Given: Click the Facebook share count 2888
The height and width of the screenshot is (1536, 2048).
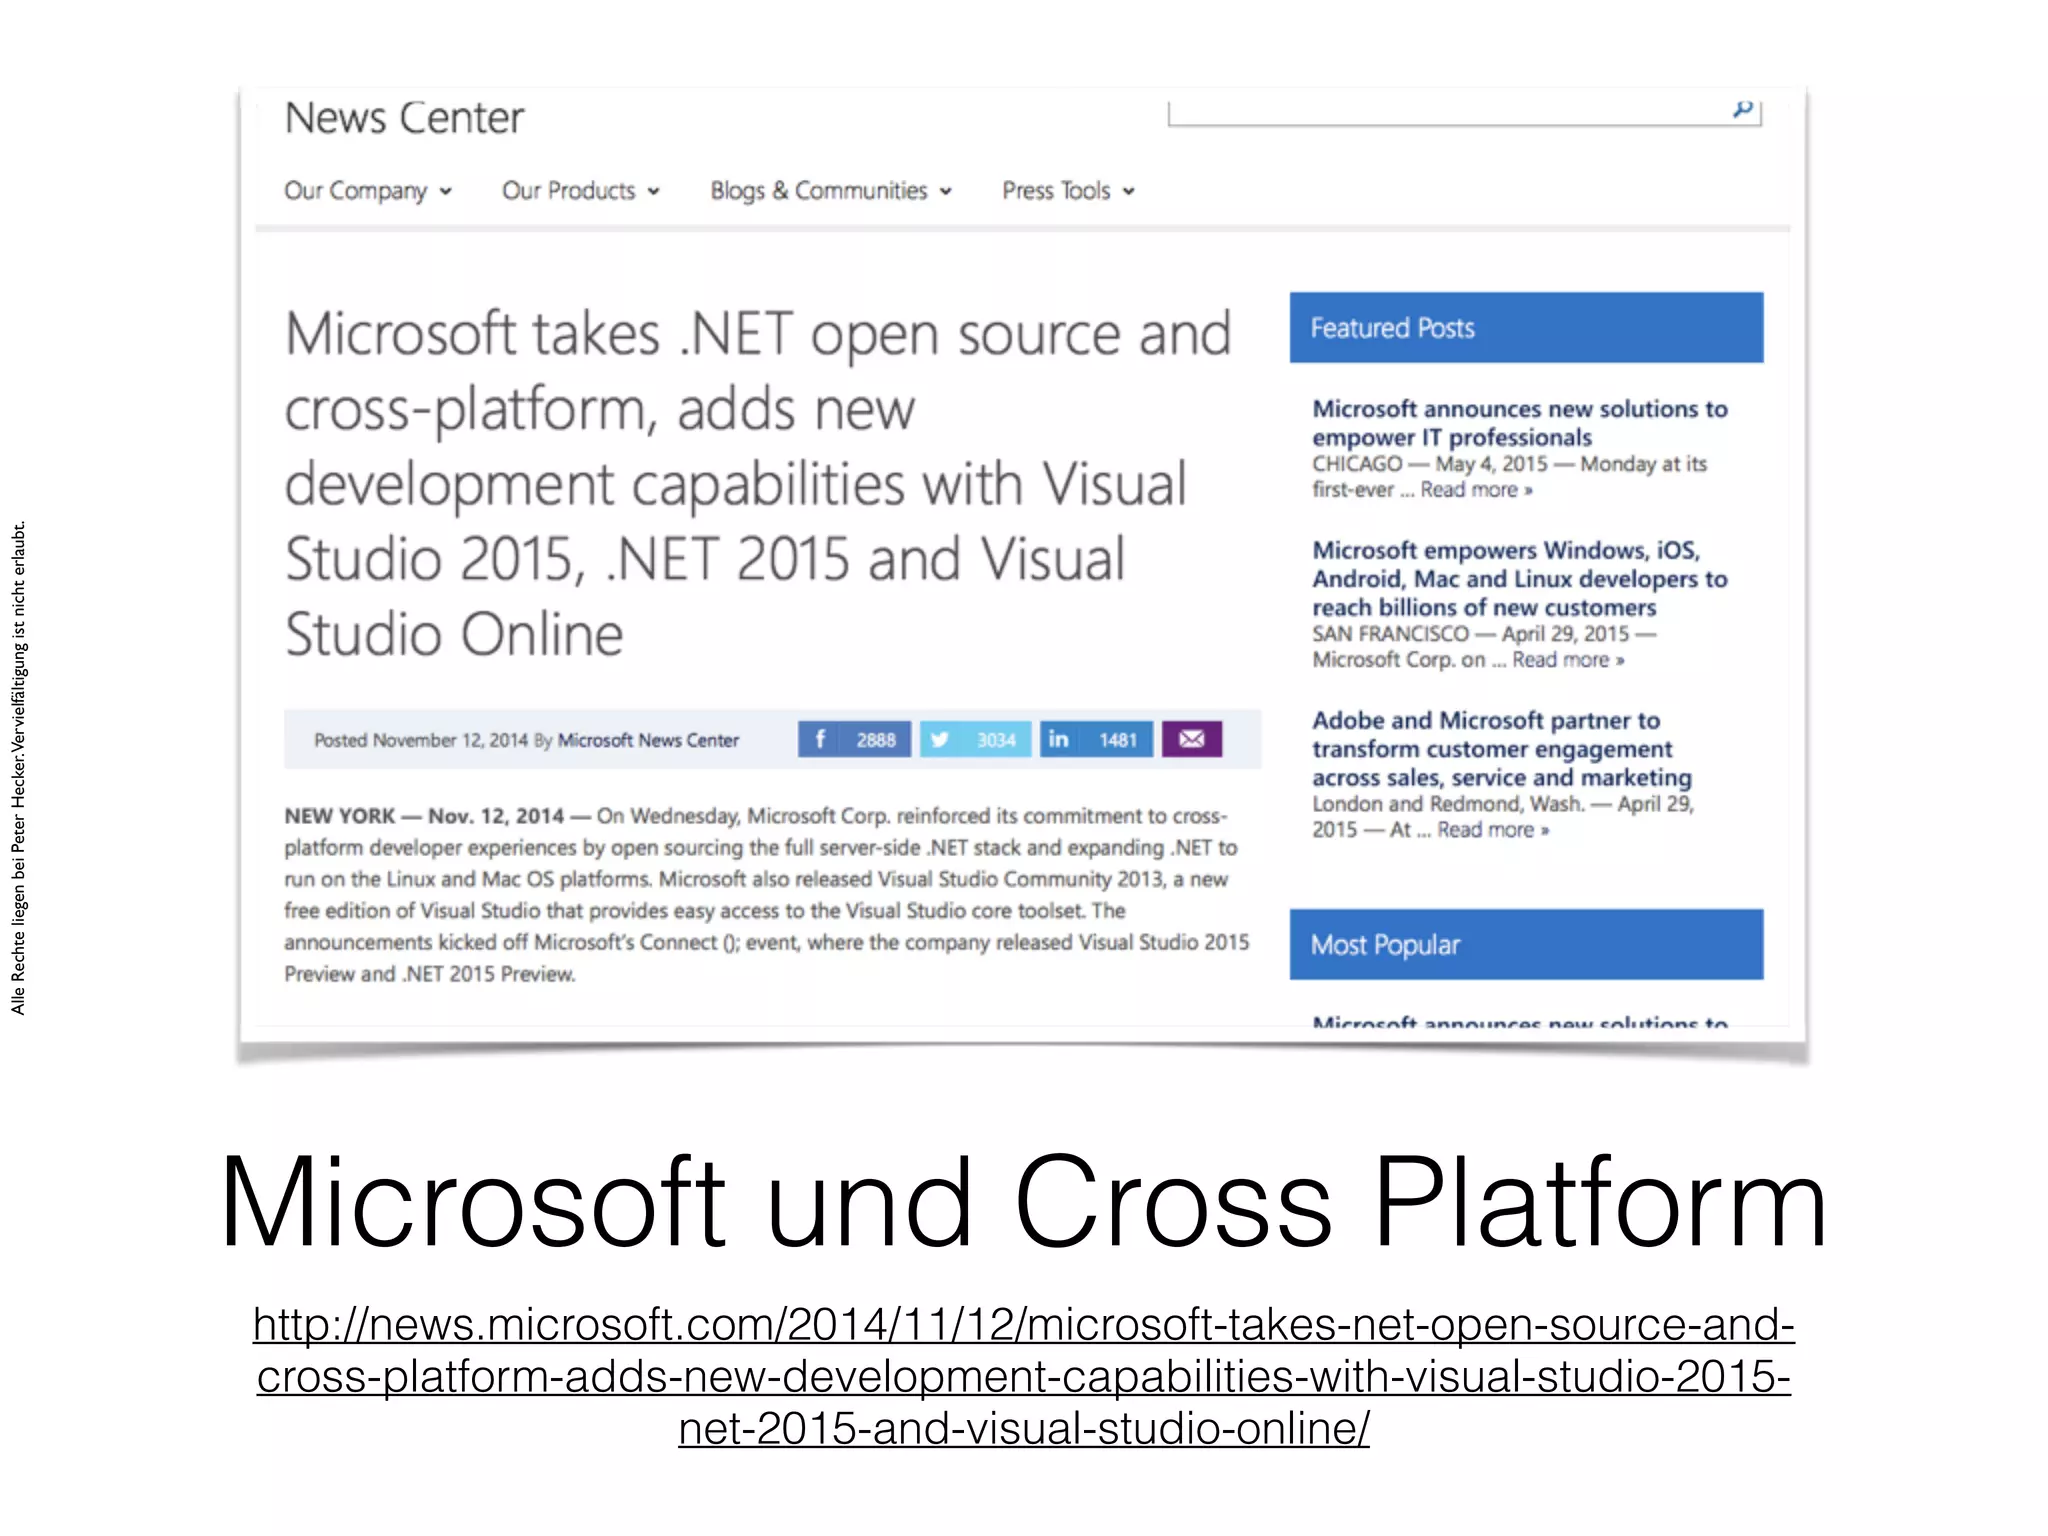Looking at the screenshot, I should (875, 740).
